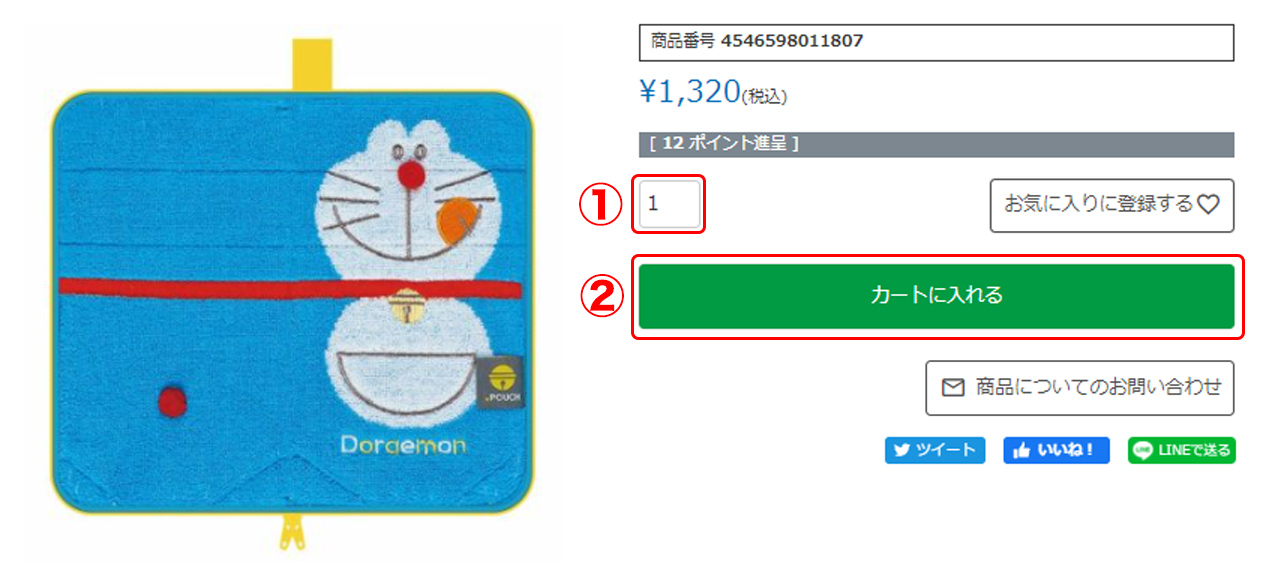
Task: Click the 12 ポイント進呈 gray bar
Action: coord(936,144)
